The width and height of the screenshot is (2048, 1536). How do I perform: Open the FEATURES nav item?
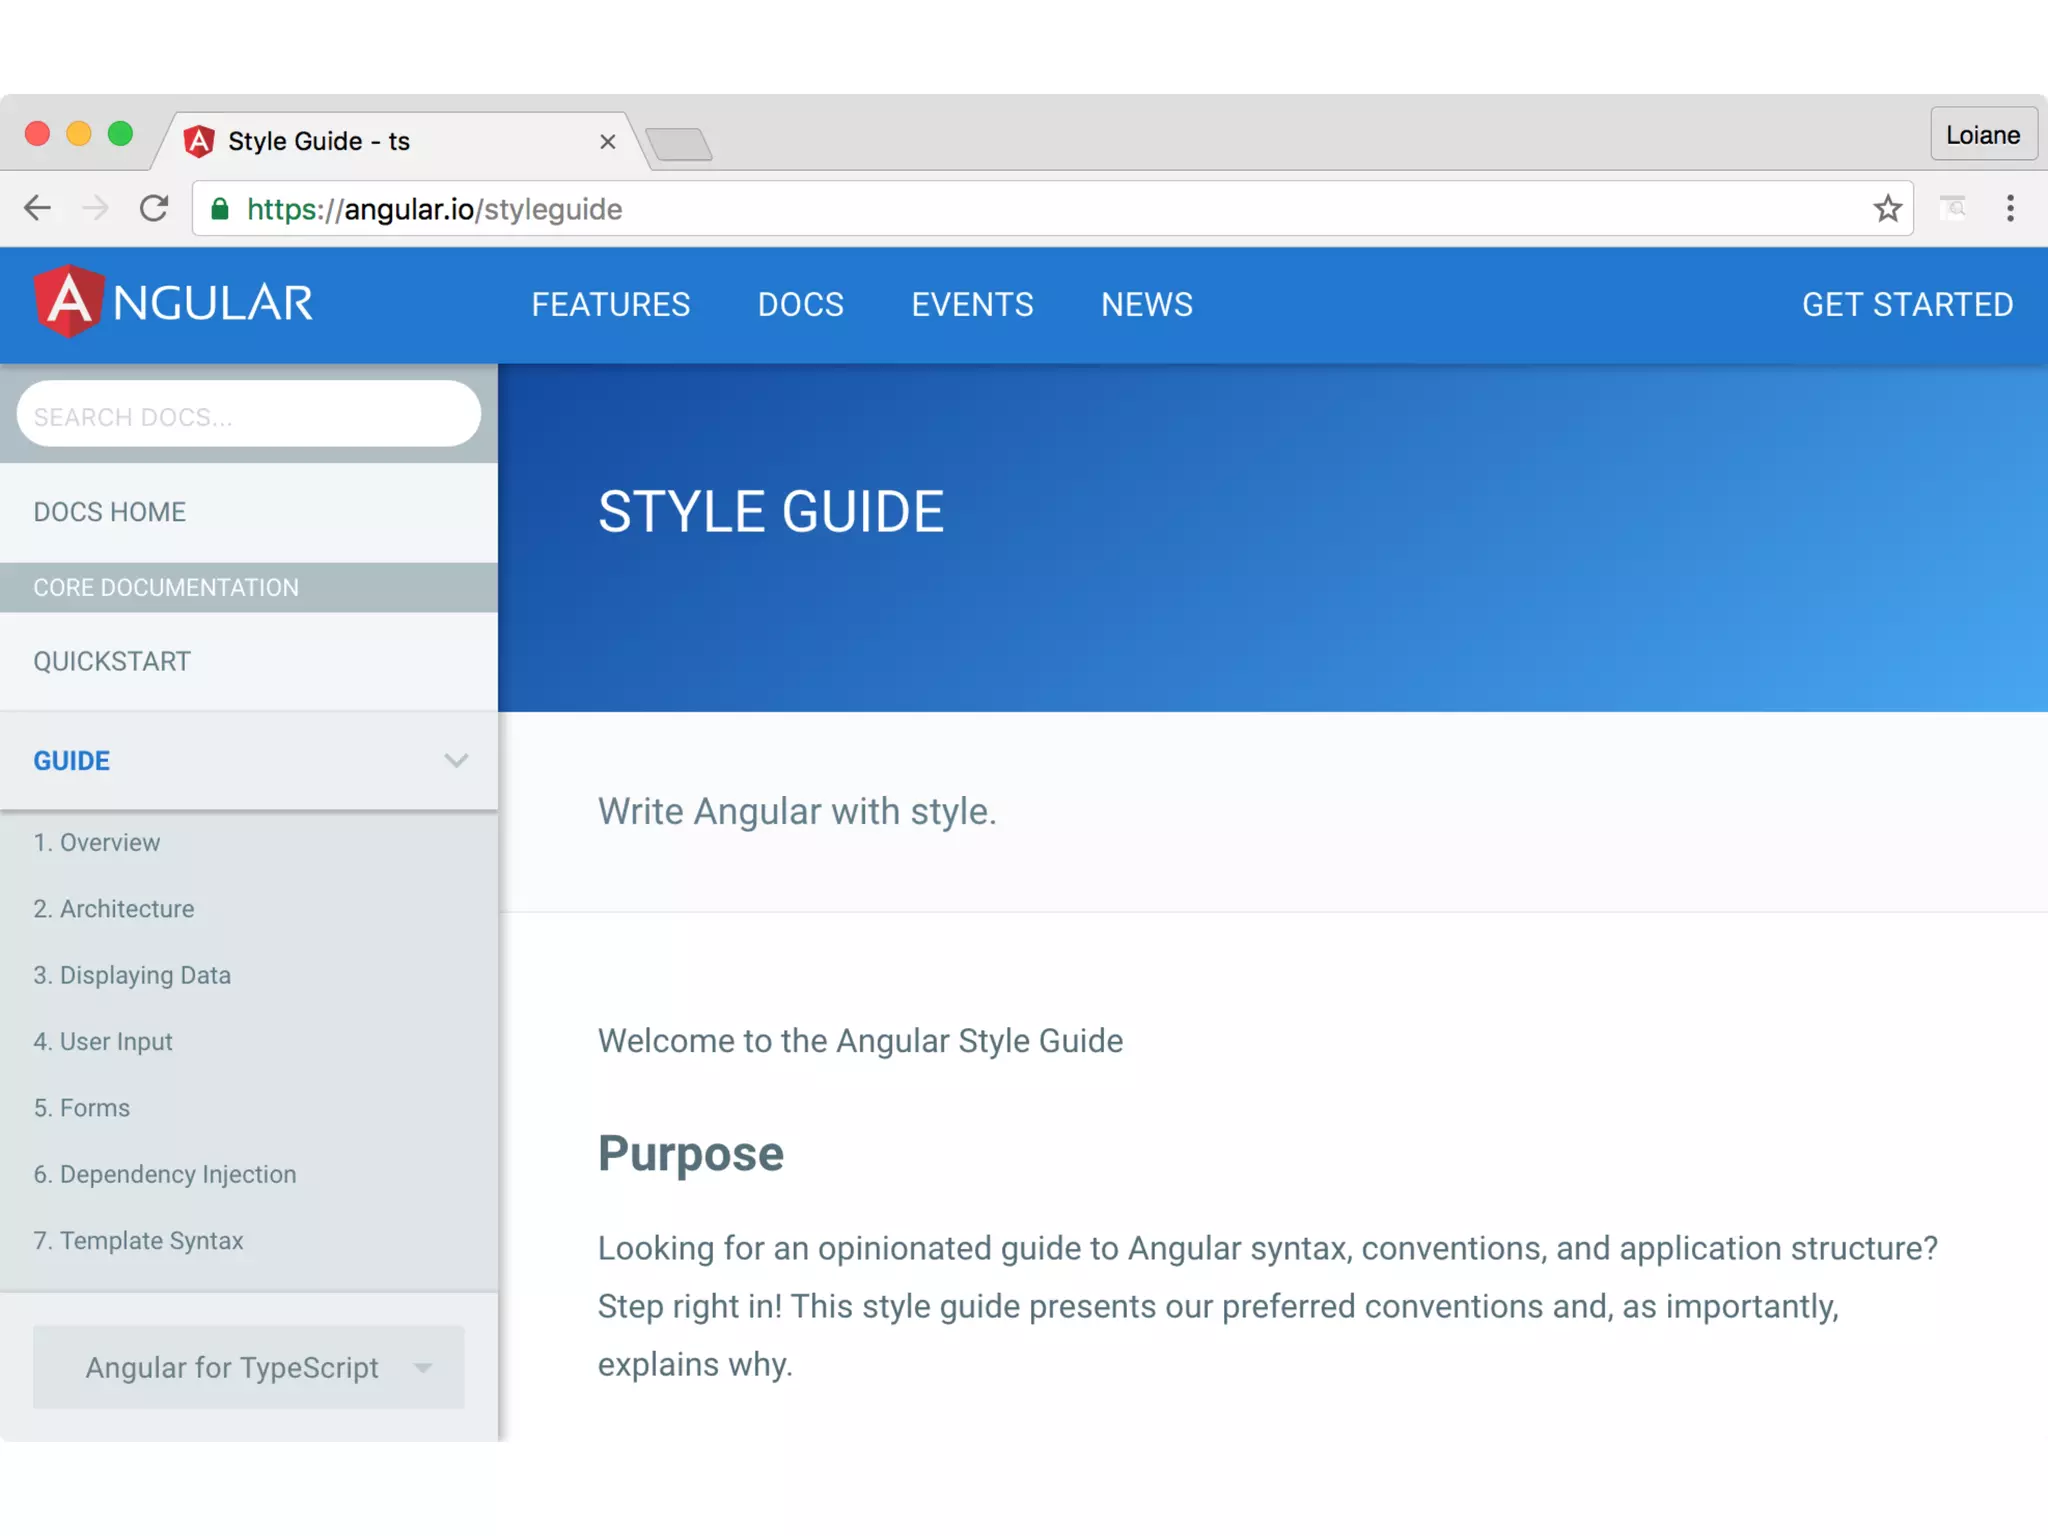tap(610, 304)
